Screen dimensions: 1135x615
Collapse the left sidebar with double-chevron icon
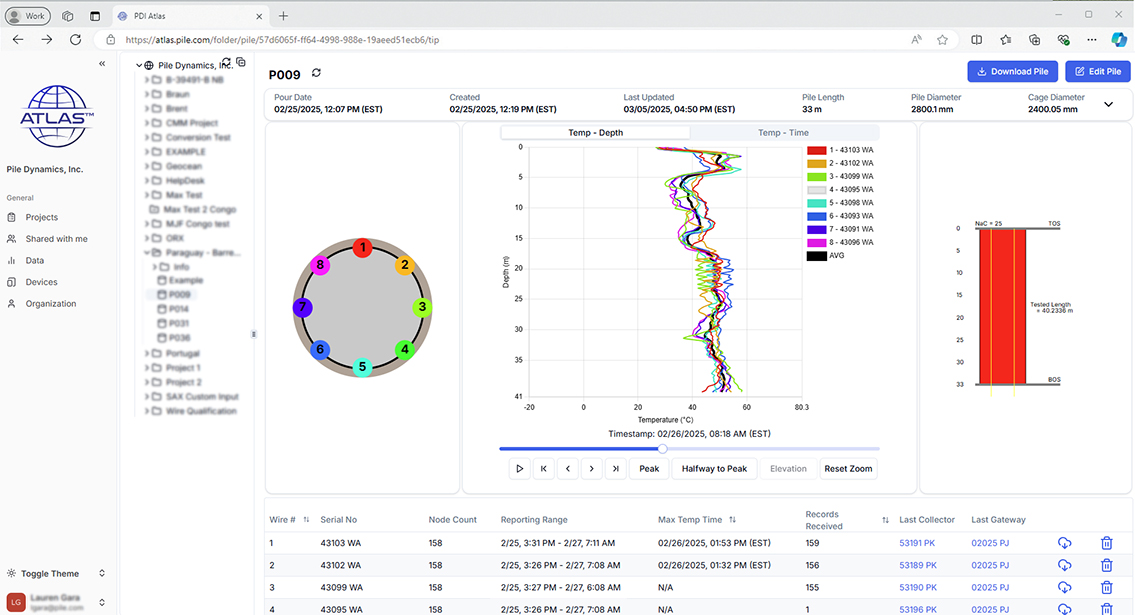pos(102,64)
